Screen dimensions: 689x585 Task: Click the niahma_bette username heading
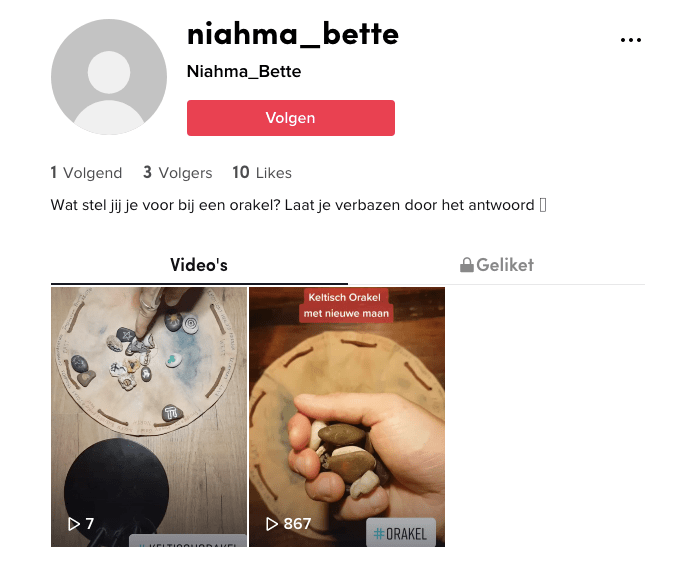pyautogui.click(x=293, y=34)
